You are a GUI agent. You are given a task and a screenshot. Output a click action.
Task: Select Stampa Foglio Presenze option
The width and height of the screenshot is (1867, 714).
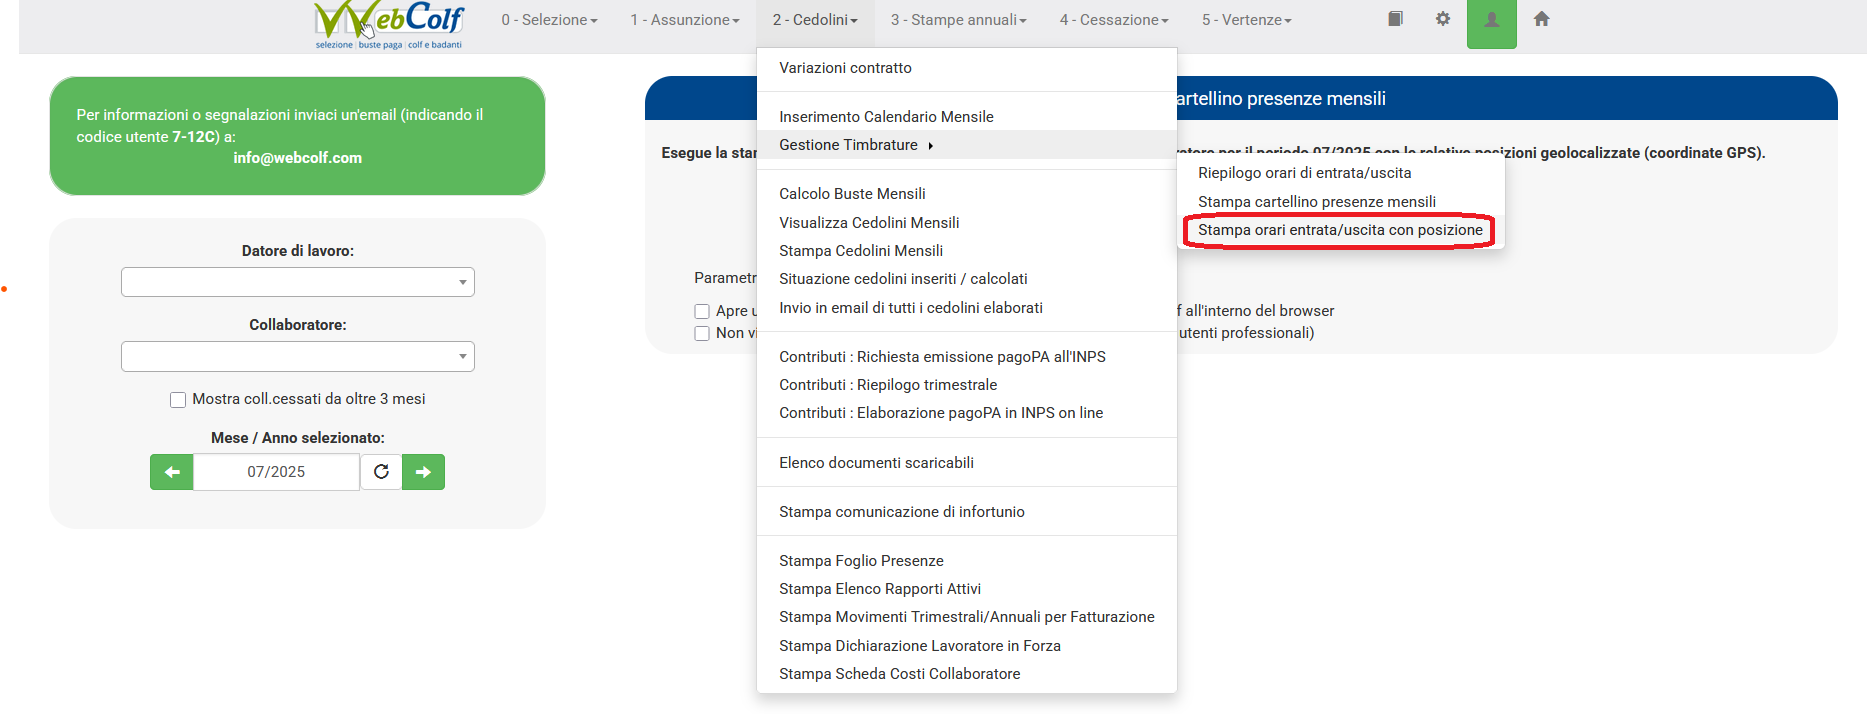tap(861, 561)
